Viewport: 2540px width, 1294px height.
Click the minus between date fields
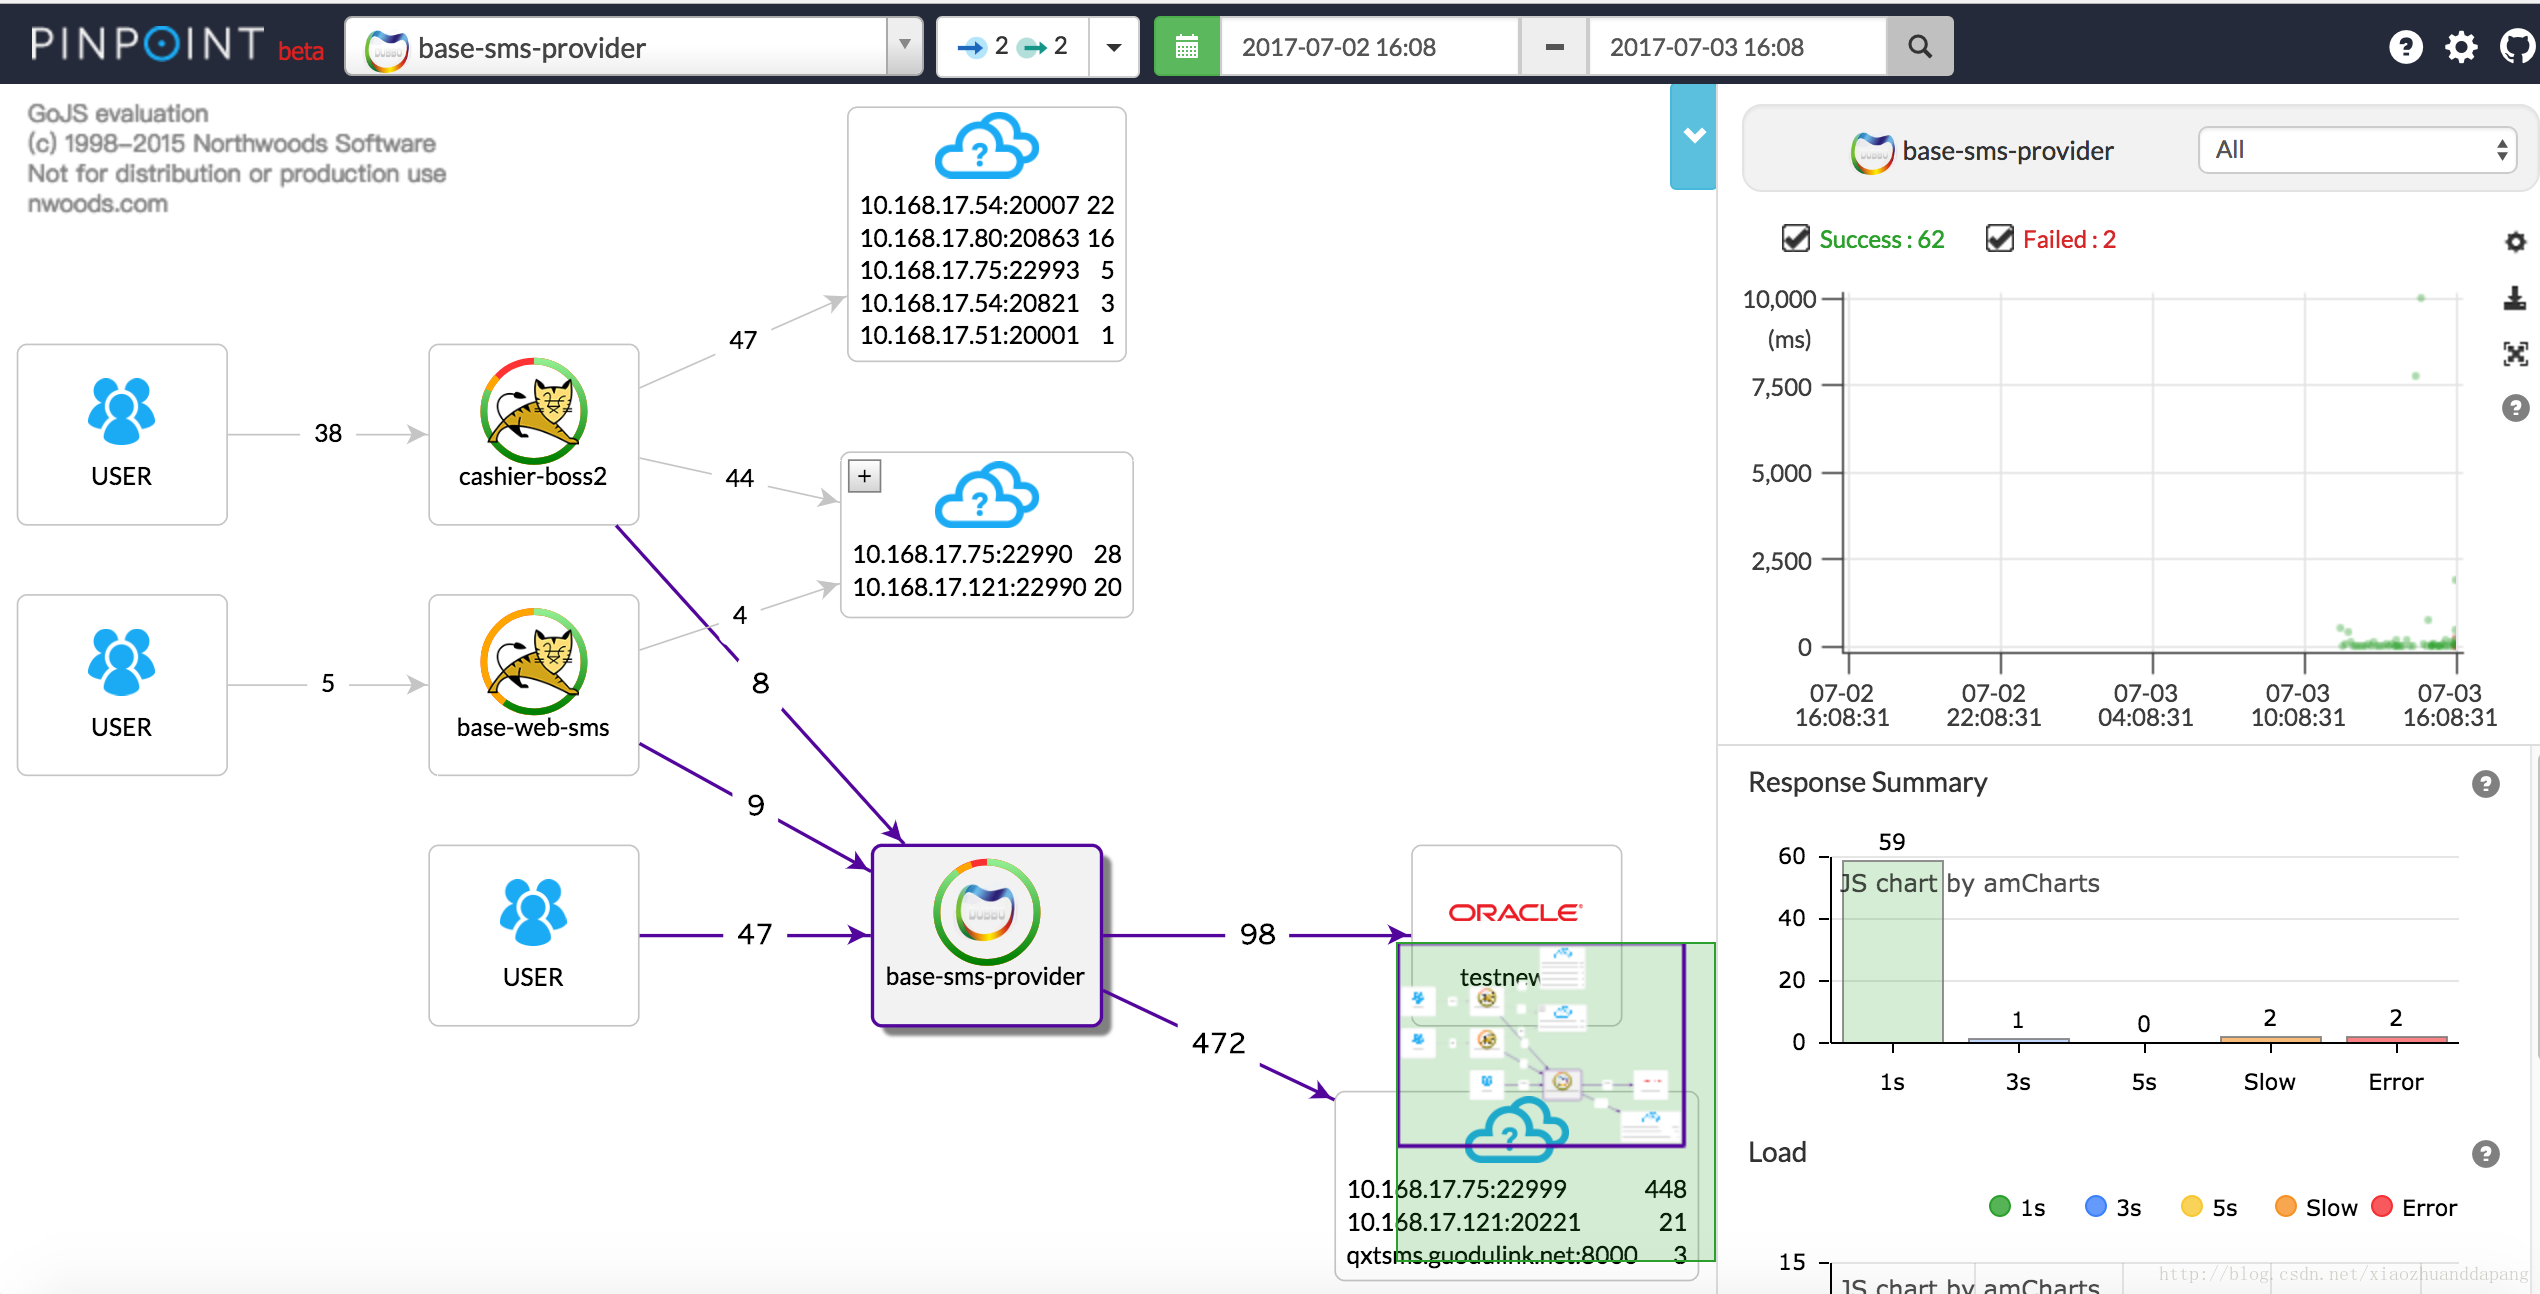1554,46
